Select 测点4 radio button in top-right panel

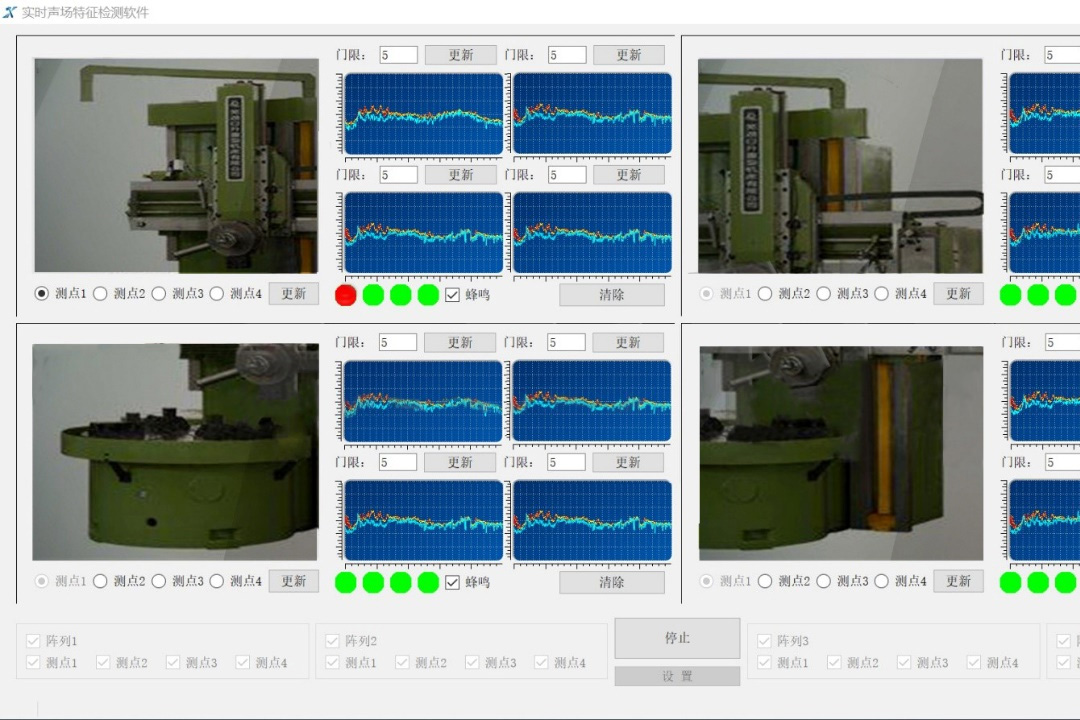pyautogui.click(x=881, y=294)
